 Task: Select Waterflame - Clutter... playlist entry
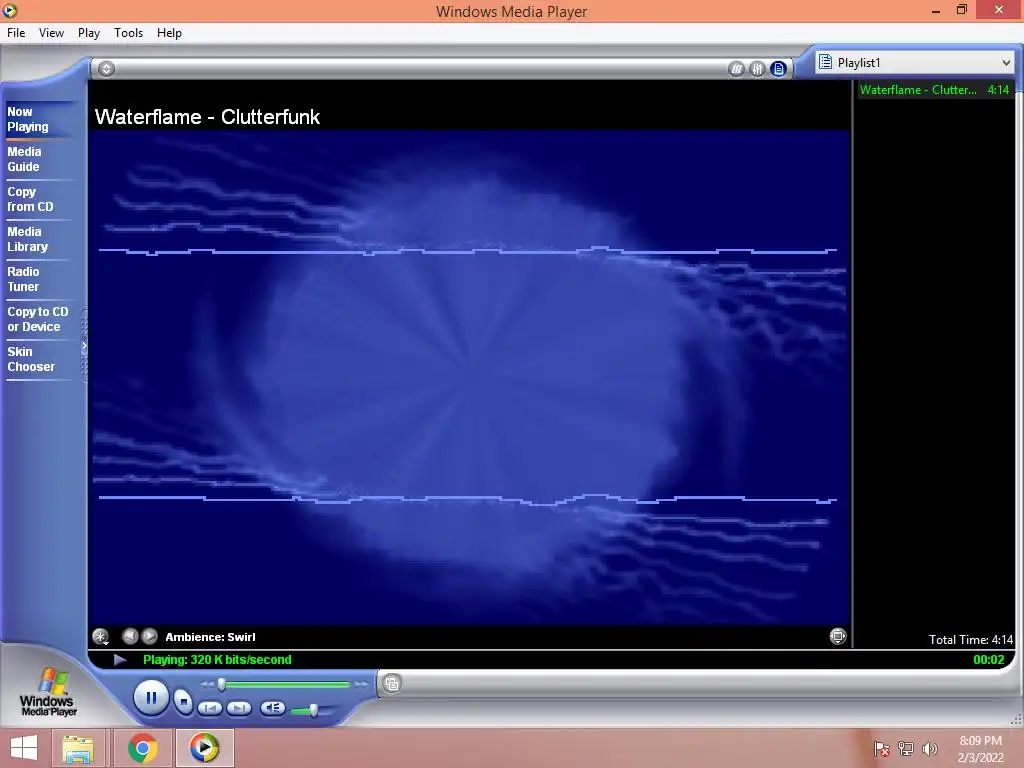click(x=934, y=90)
